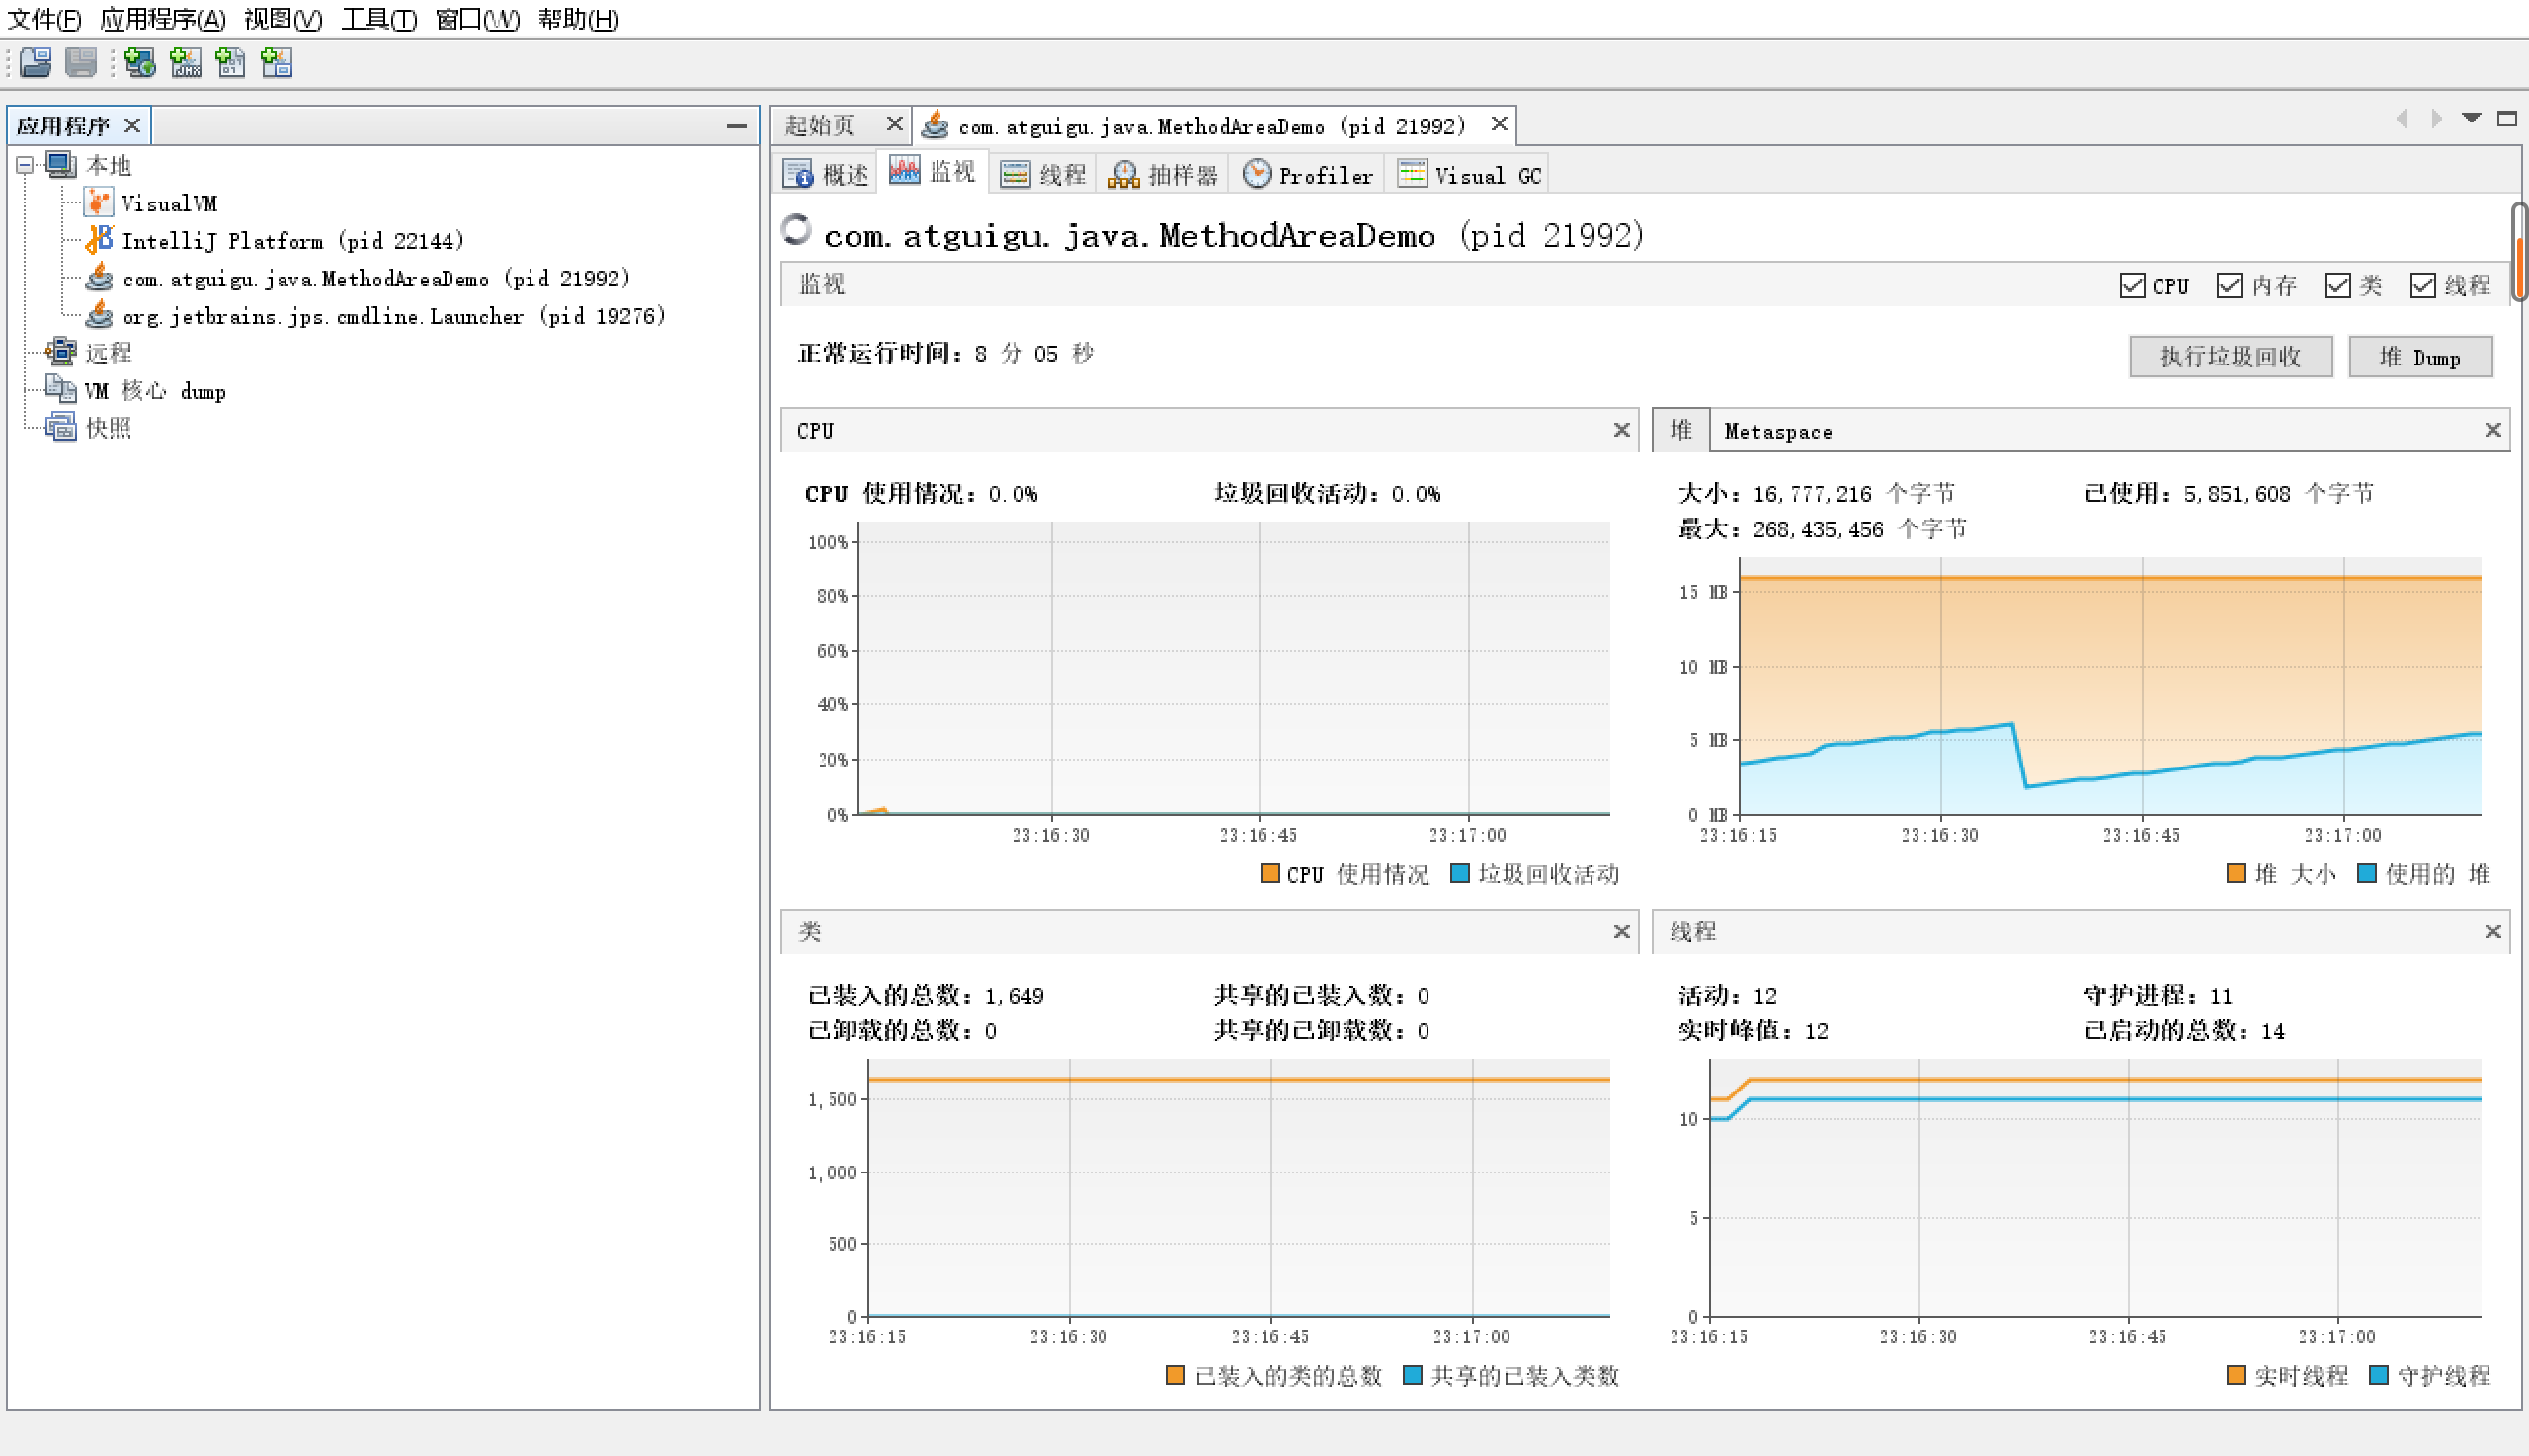Click the jps Launcher Java icon in tree

point(98,315)
